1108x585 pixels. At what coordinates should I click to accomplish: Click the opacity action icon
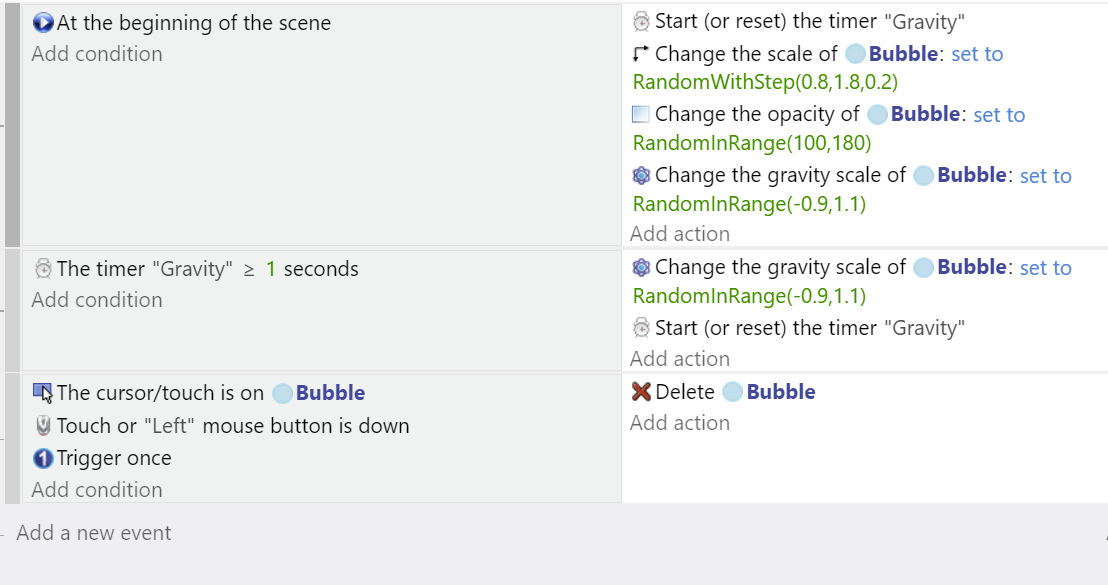tap(641, 115)
